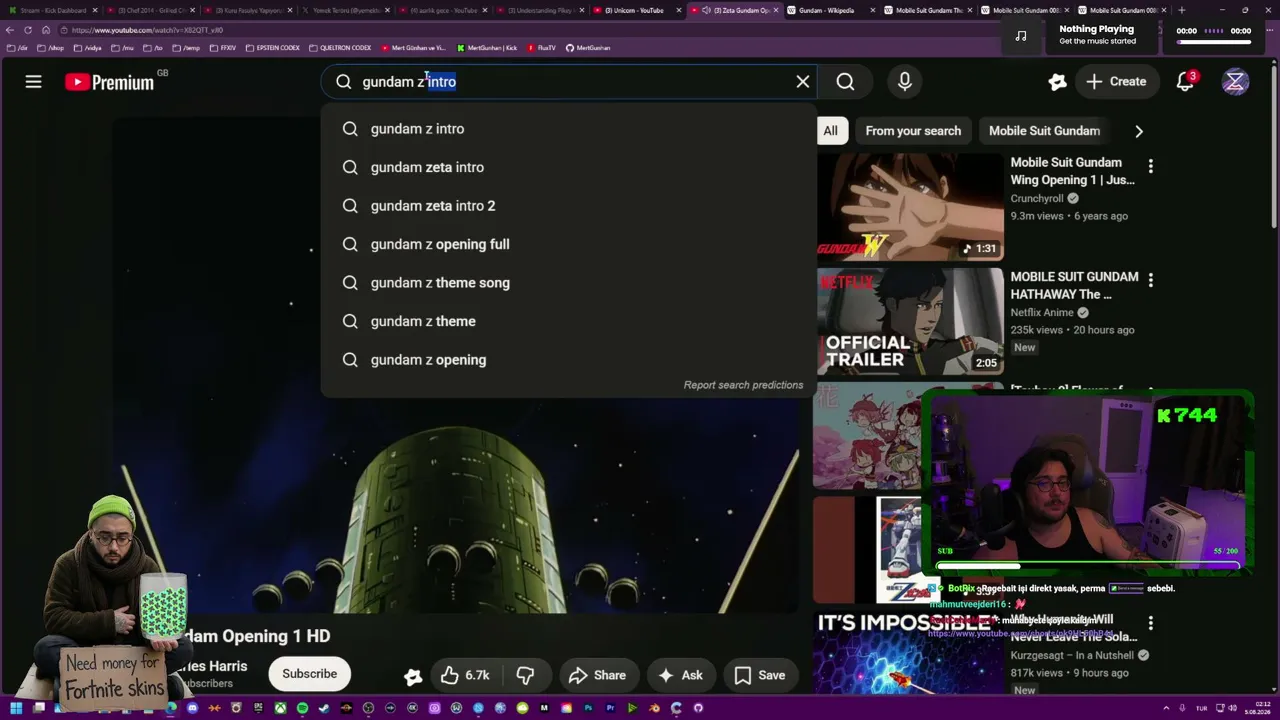Open 'Mobile Suit Gundam Wing Opening 1' title

pyautogui.click(x=1072, y=171)
